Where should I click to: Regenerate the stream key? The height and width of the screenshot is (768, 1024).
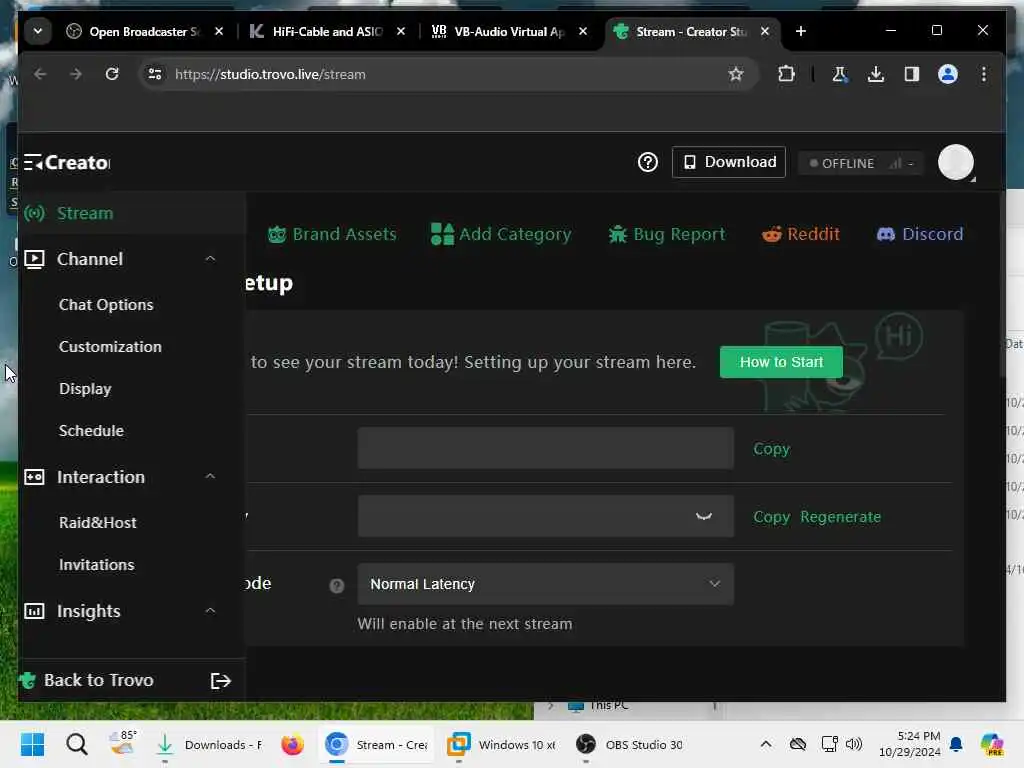(x=840, y=517)
